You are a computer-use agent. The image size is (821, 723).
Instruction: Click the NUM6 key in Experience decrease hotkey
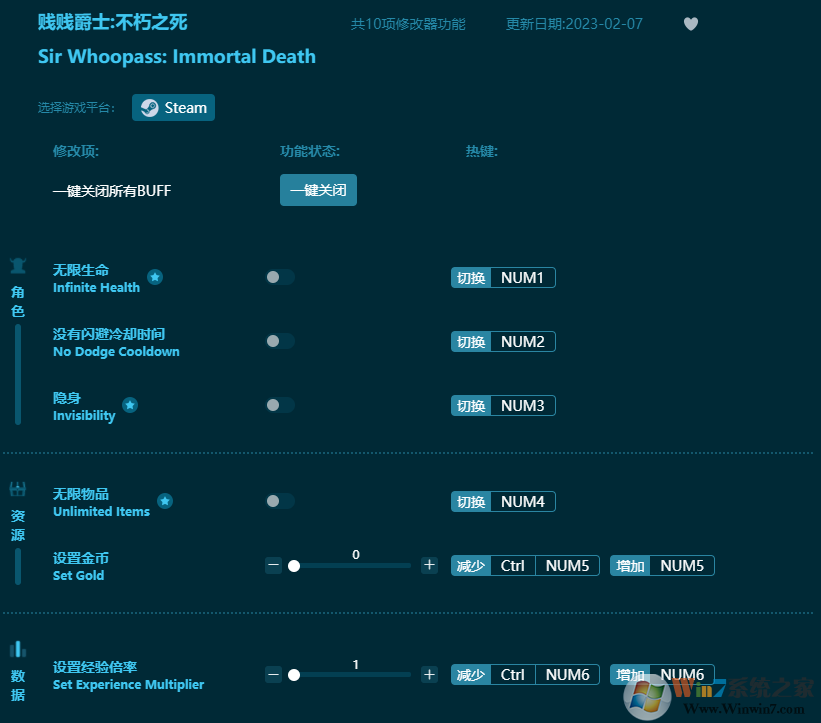coord(567,674)
